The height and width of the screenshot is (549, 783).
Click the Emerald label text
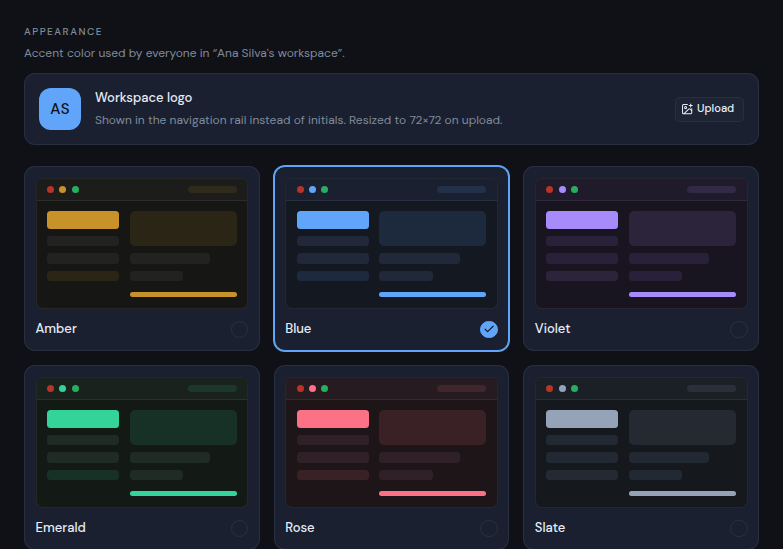click(x=60, y=528)
